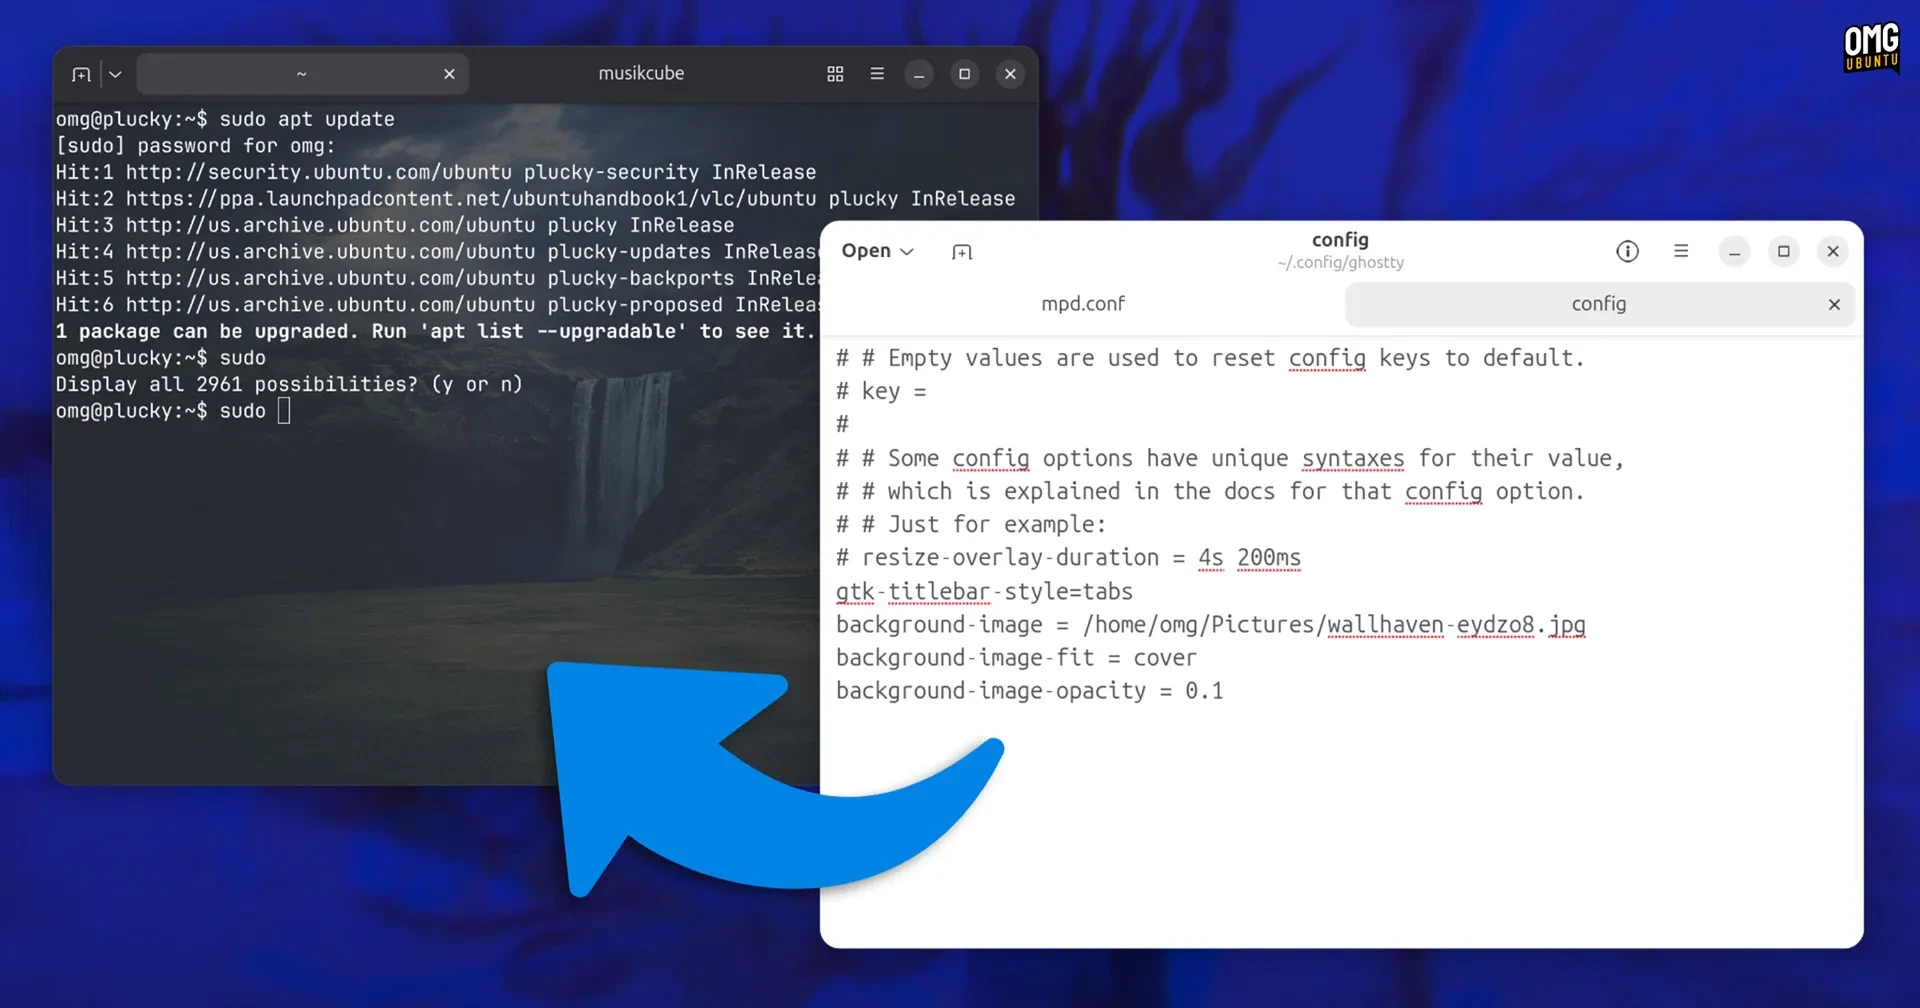Select the config tab
The height and width of the screenshot is (1008, 1920).
pos(1598,304)
